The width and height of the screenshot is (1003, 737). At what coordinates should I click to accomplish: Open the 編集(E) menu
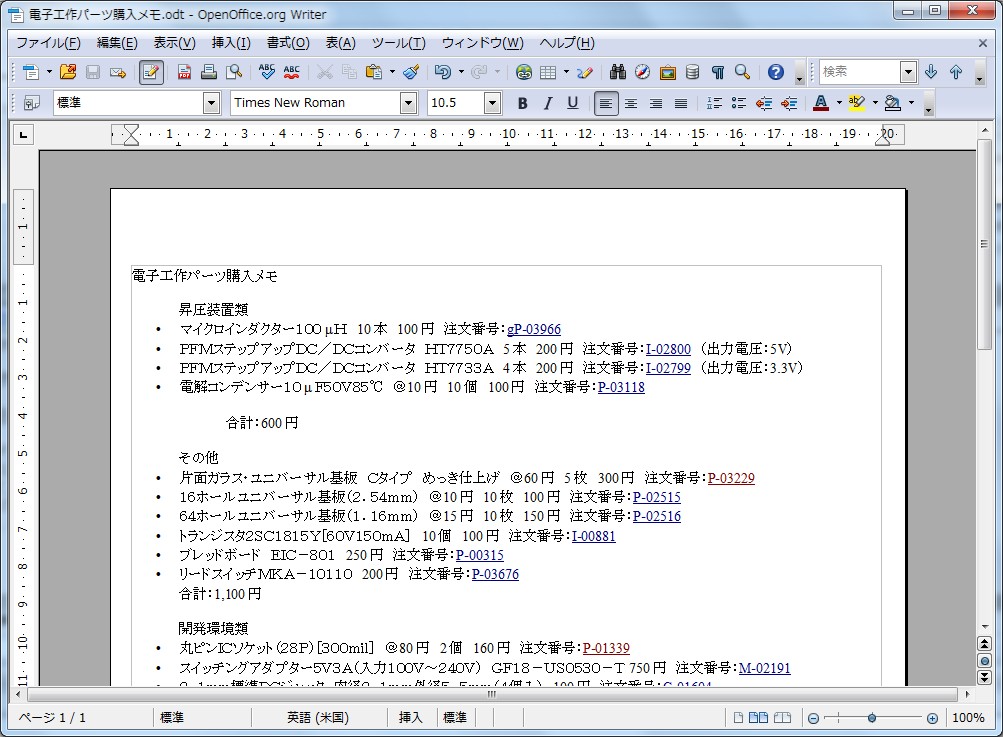tap(117, 43)
